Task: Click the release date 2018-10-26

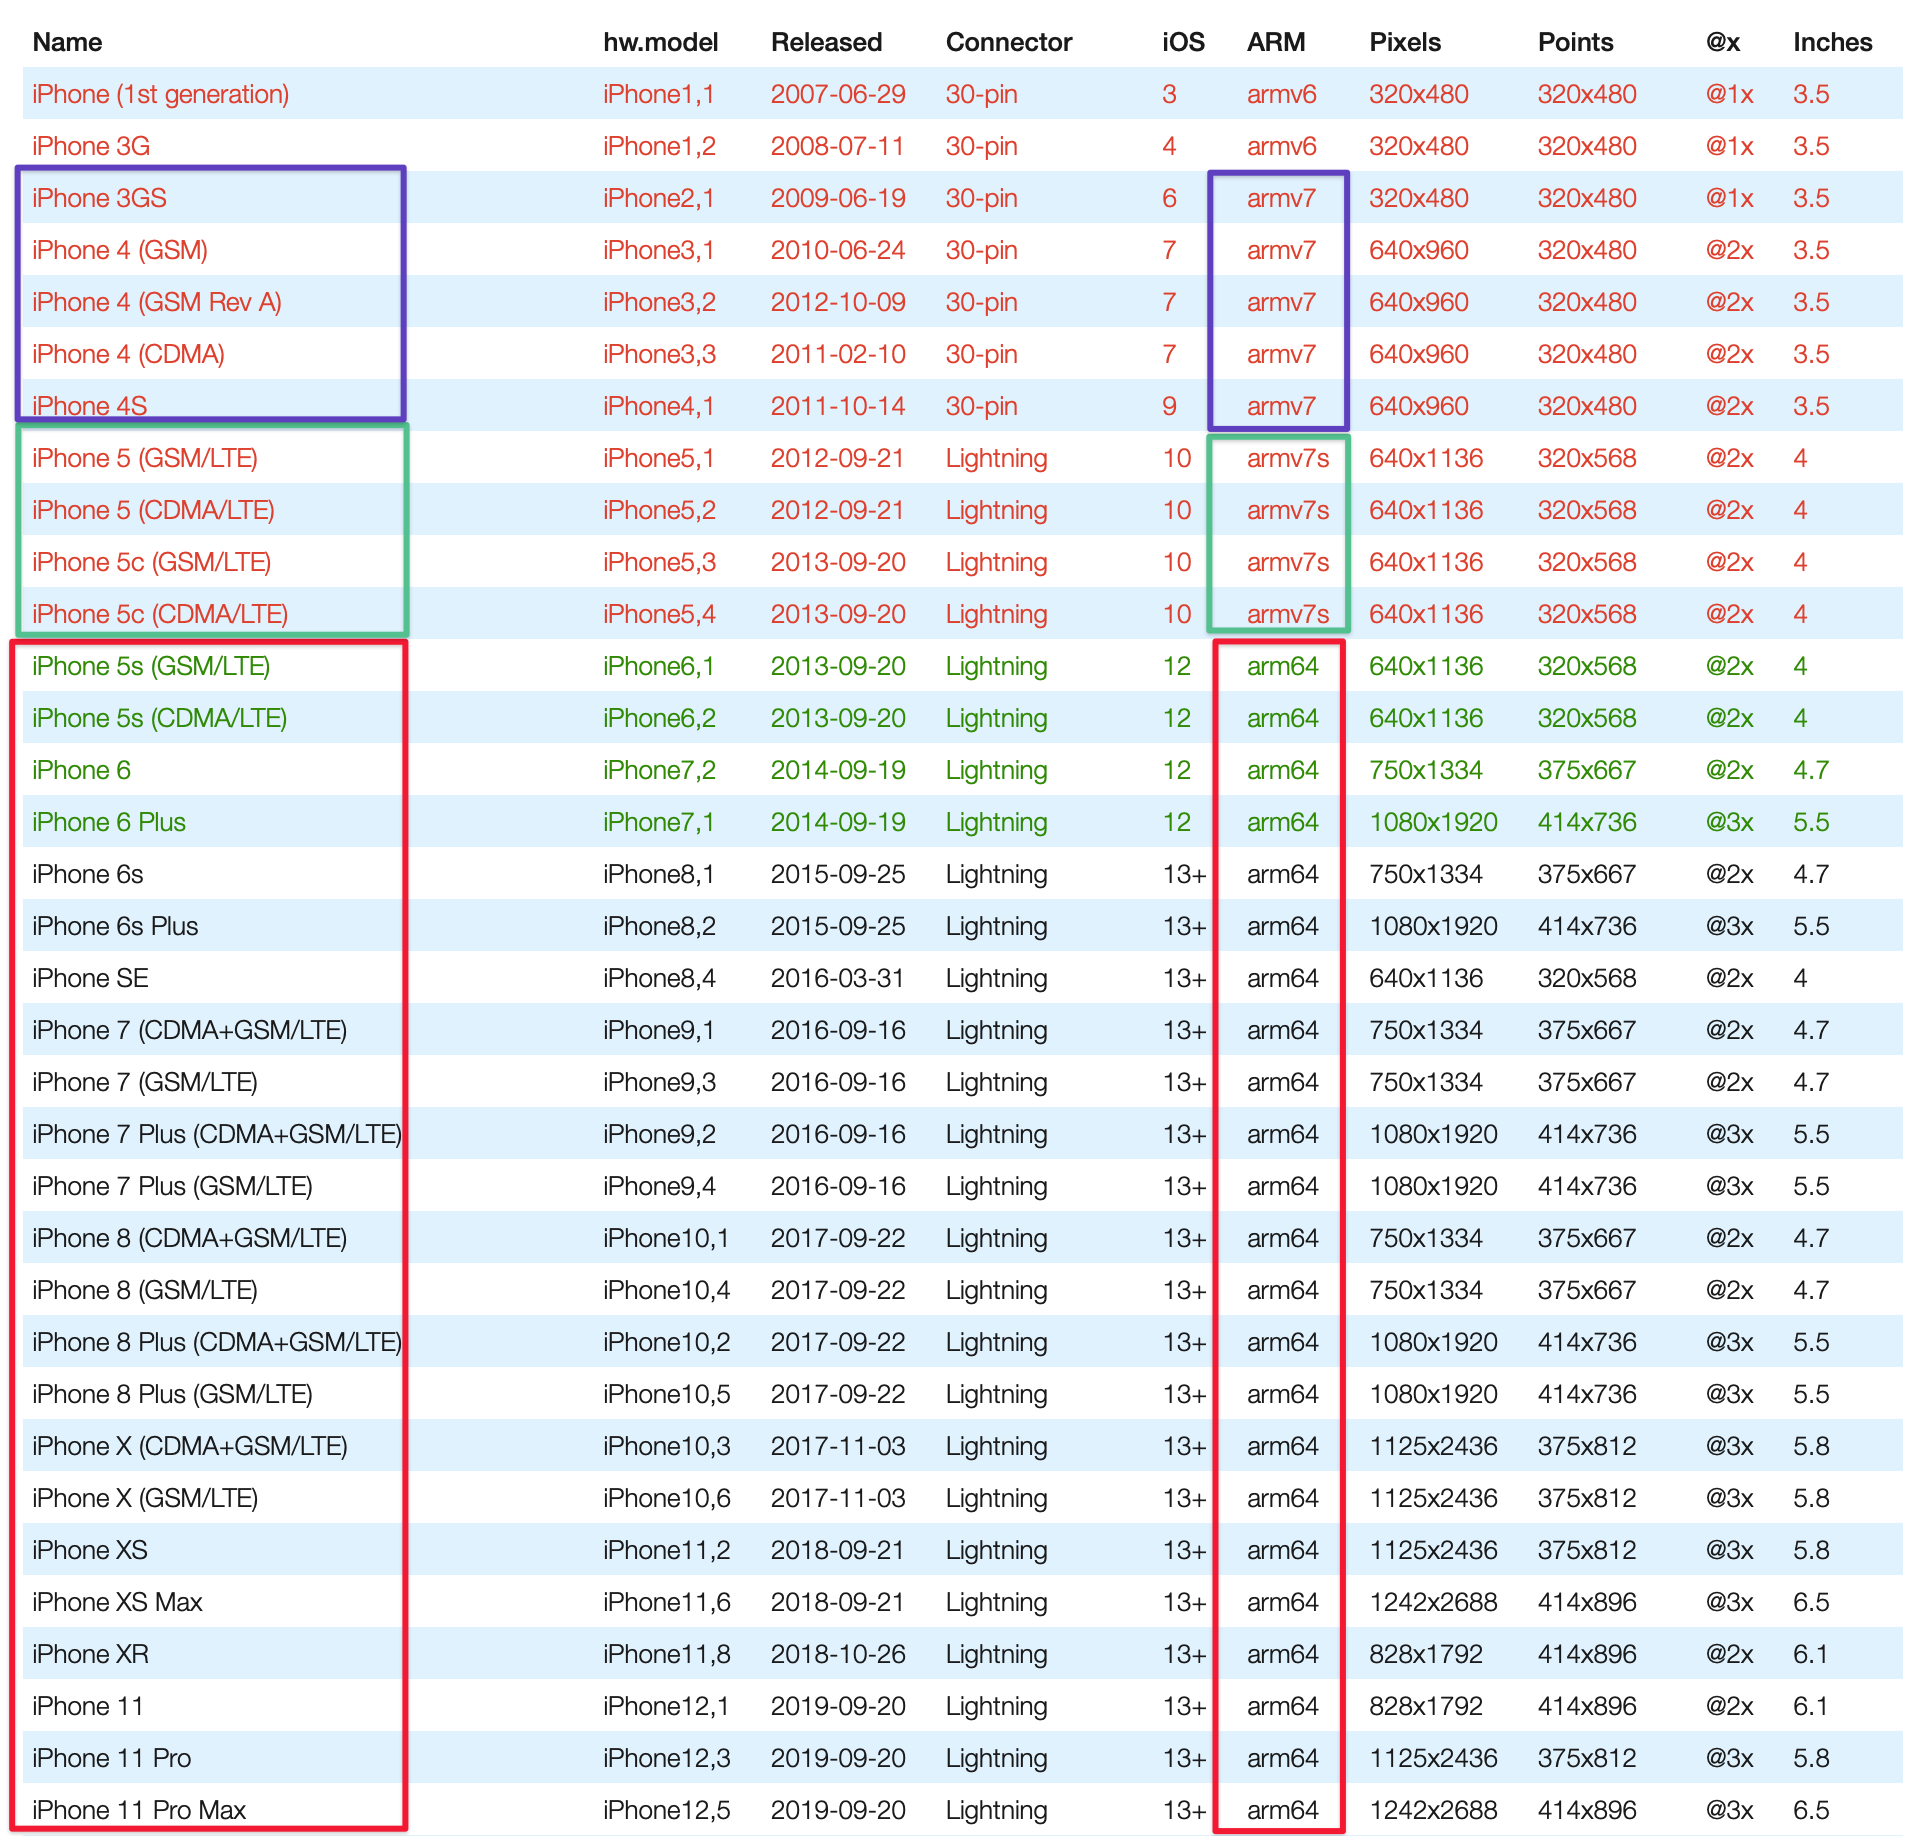Action: coord(837,1654)
